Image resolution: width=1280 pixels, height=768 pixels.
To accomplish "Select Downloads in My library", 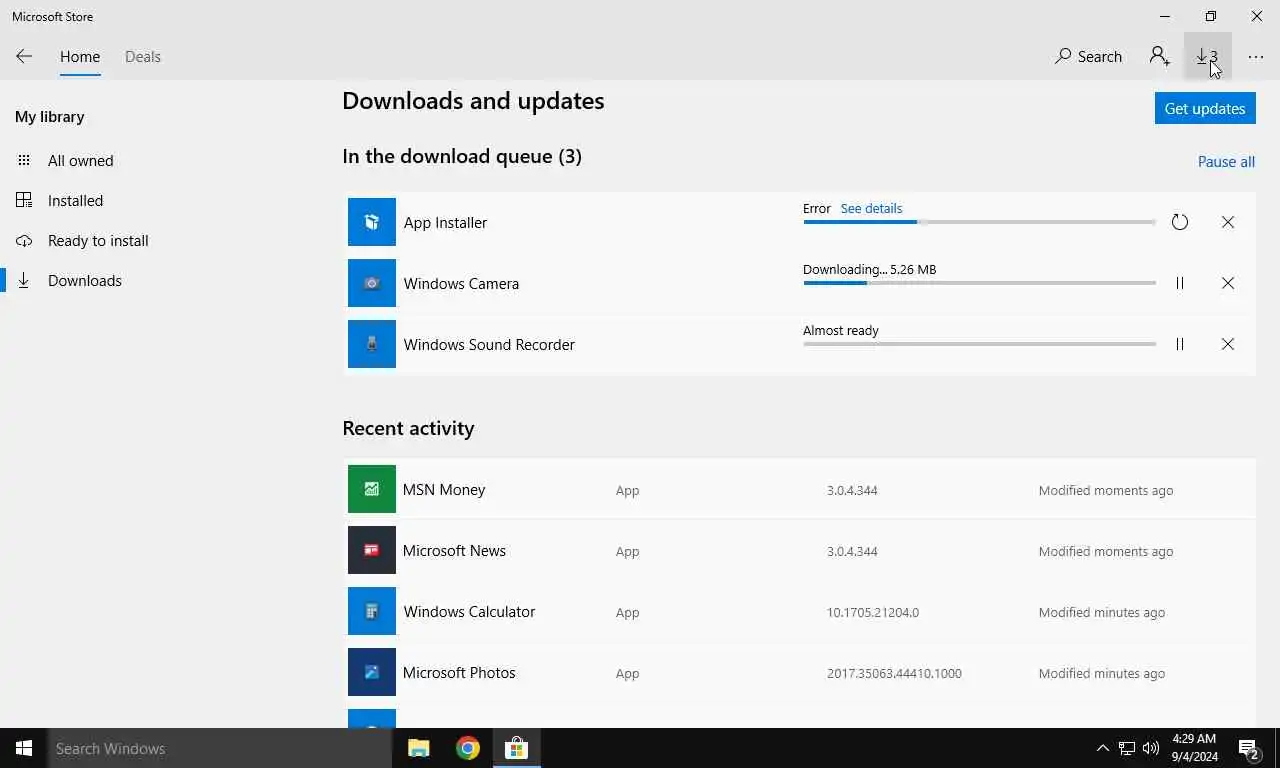I will pos(85,281).
